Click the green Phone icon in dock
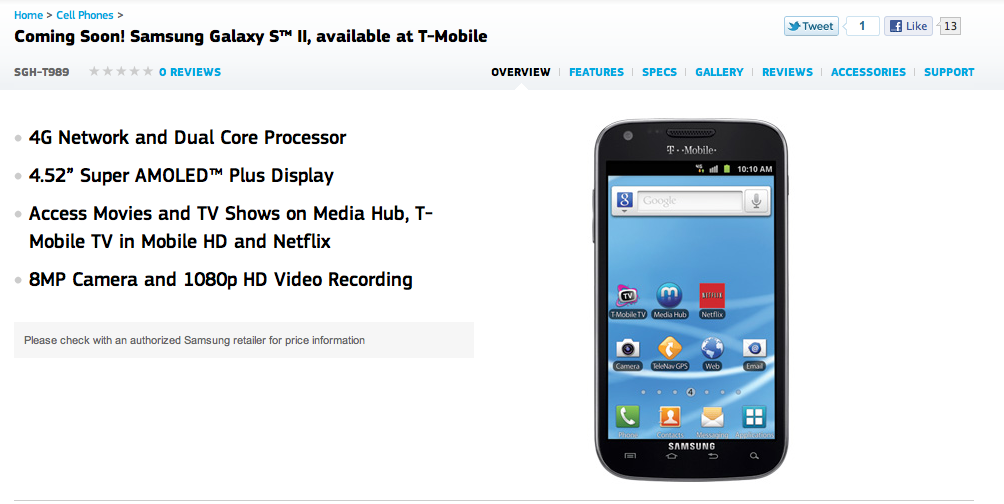1004x504 pixels. (x=628, y=417)
